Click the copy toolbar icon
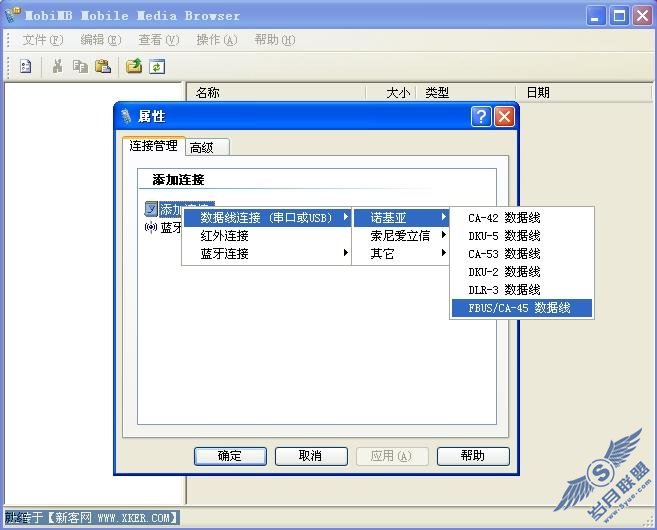Viewport: 657px width, 530px height. click(x=80, y=66)
